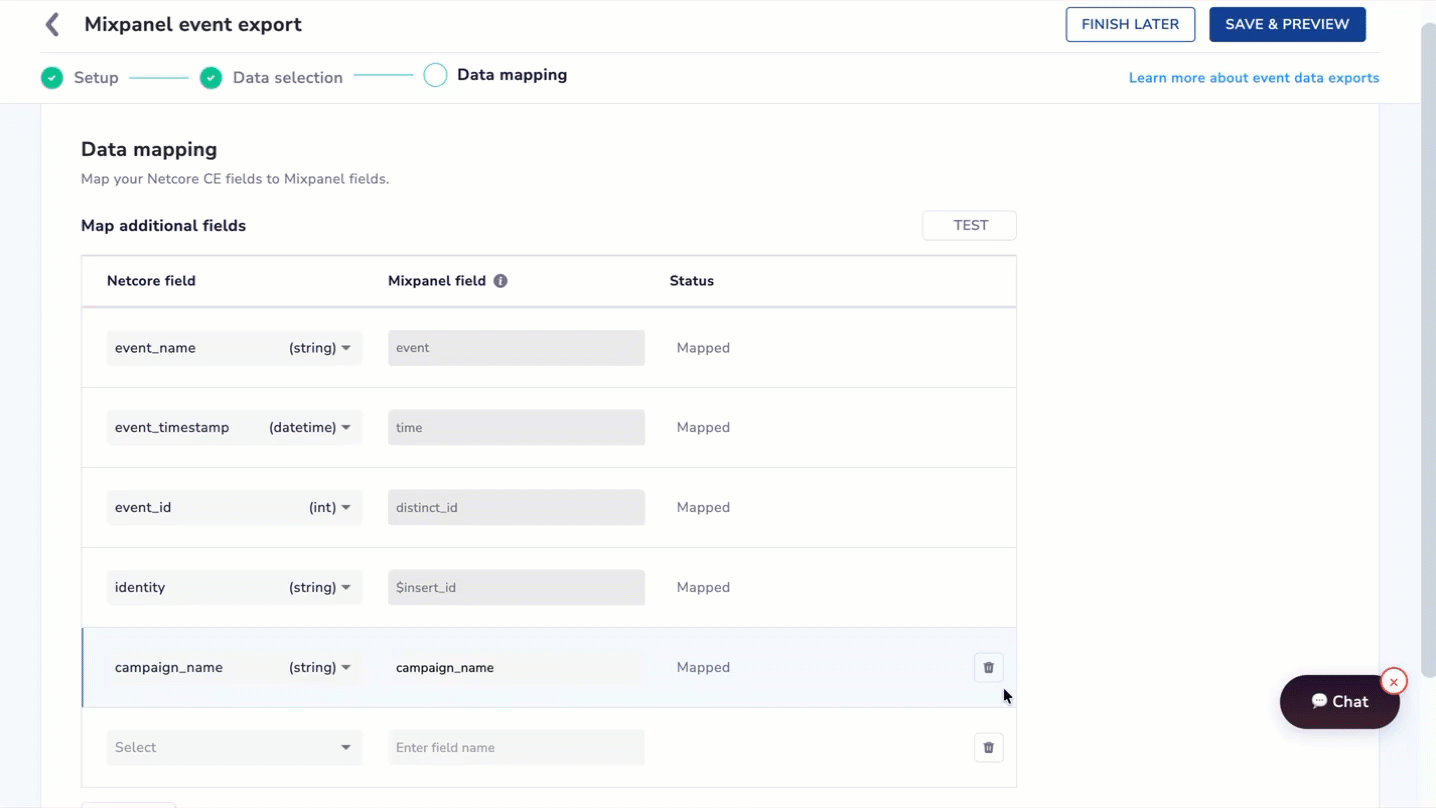Viewport: 1436px width, 808px height.
Task: Click SAVE & PREVIEW button
Action: point(1287,24)
